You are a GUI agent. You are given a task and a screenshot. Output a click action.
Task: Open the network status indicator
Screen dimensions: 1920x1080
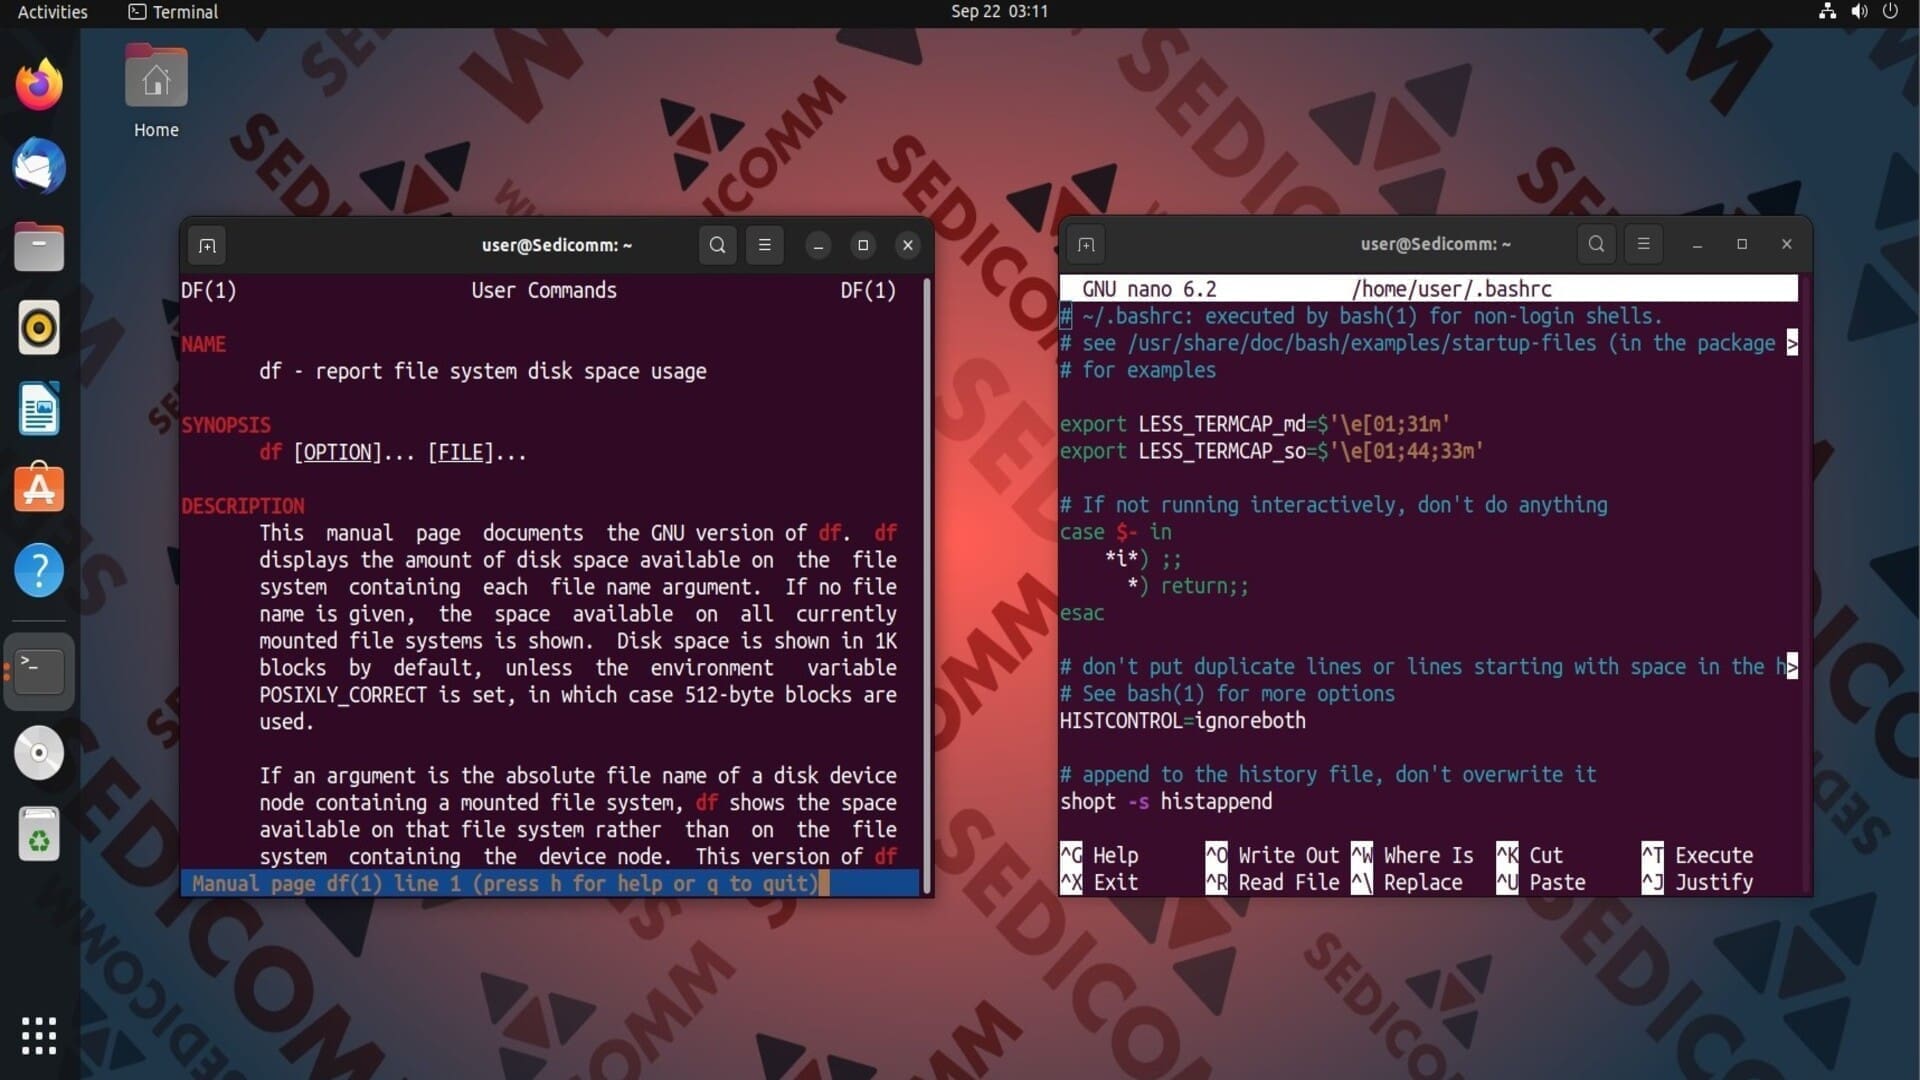click(x=1827, y=12)
